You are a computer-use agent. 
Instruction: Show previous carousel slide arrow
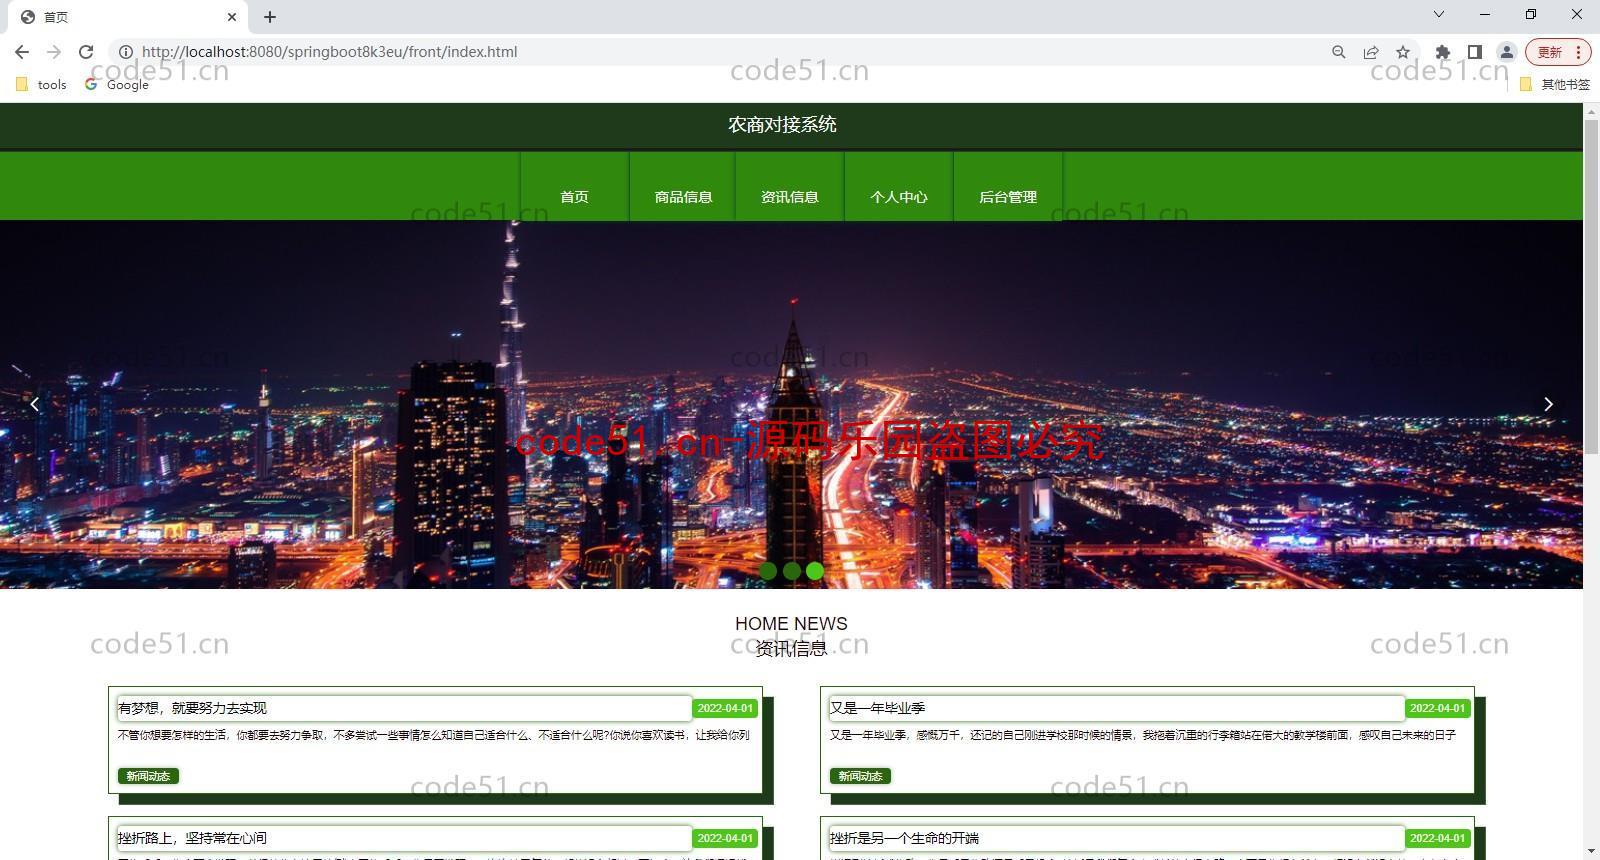[x=35, y=404]
